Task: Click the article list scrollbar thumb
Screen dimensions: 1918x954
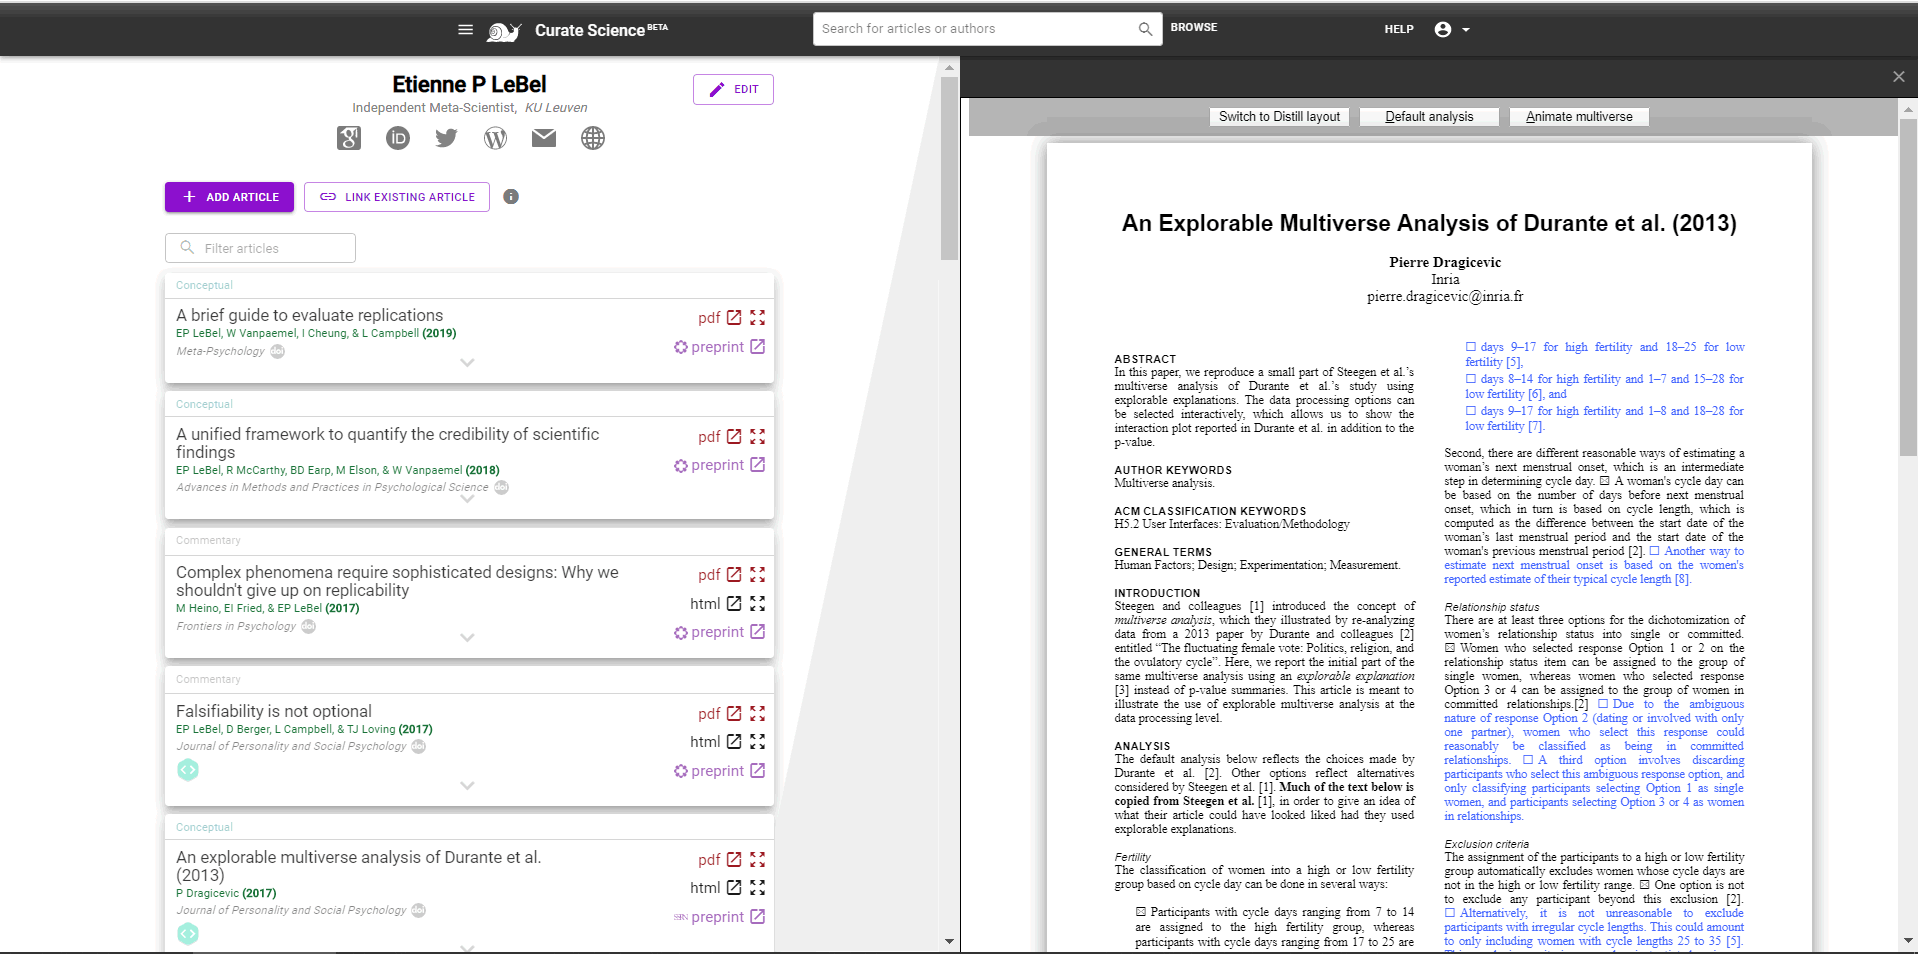Action: pos(949,168)
